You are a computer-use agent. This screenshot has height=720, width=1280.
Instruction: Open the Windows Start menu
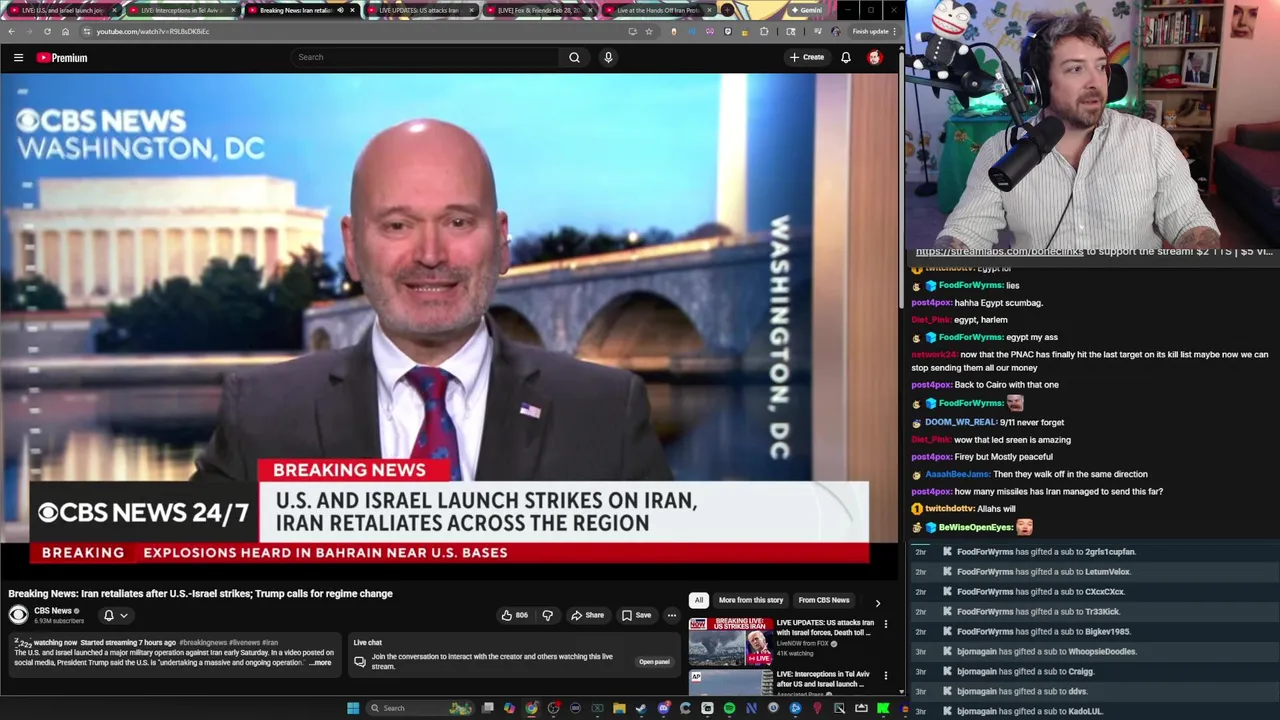pyautogui.click(x=353, y=708)
